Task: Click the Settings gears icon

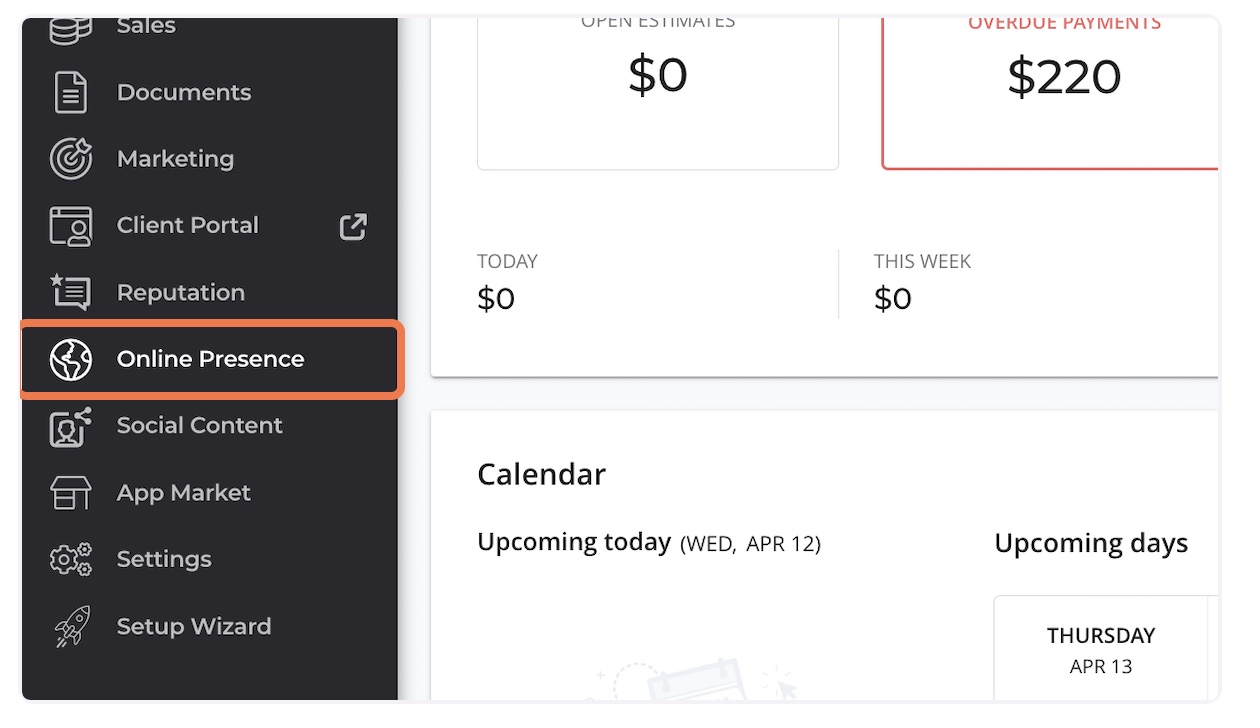Action: click(x=71, y=559)
